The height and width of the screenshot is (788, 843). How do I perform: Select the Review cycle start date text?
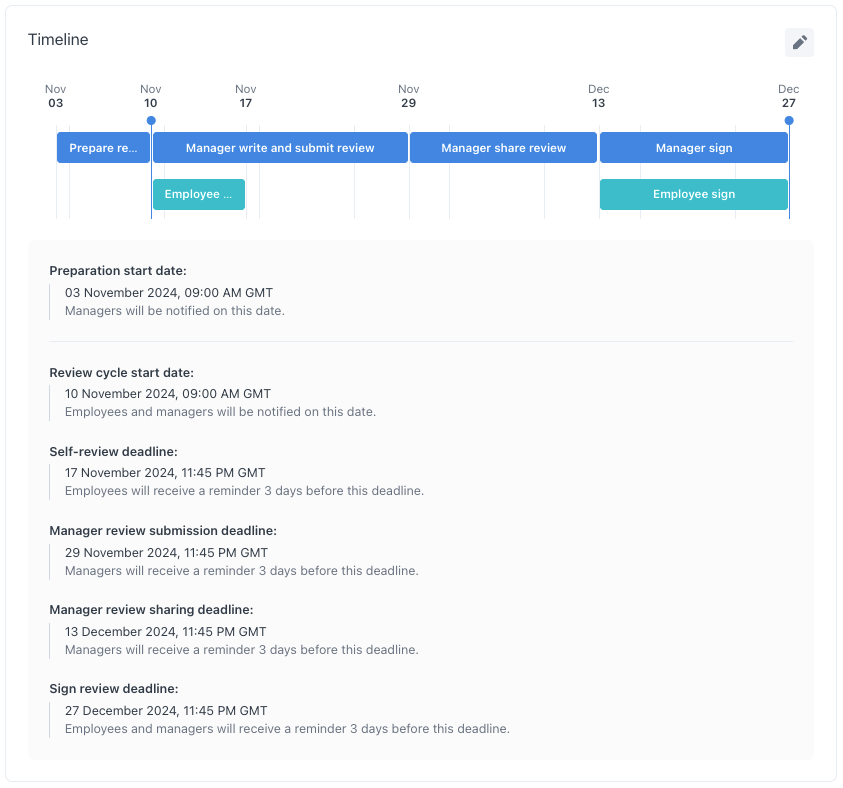(121, 372)
